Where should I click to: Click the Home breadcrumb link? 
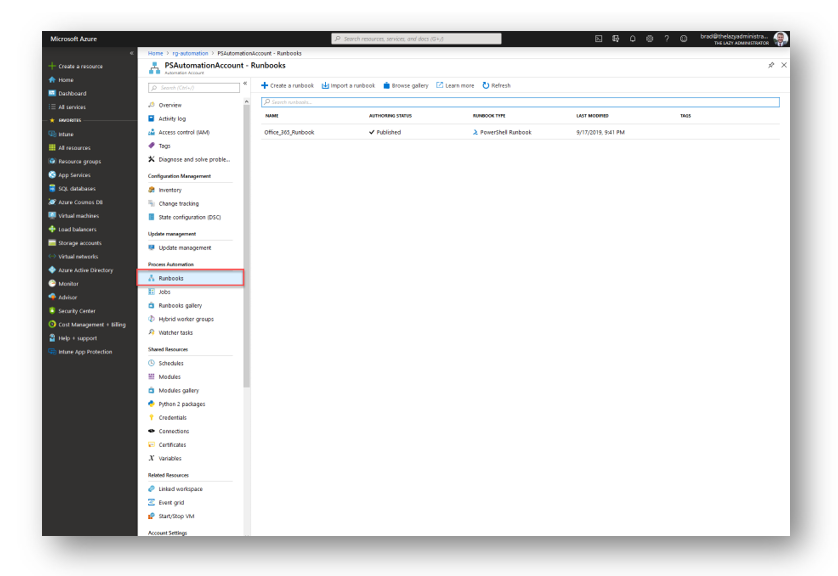point(156,53)
